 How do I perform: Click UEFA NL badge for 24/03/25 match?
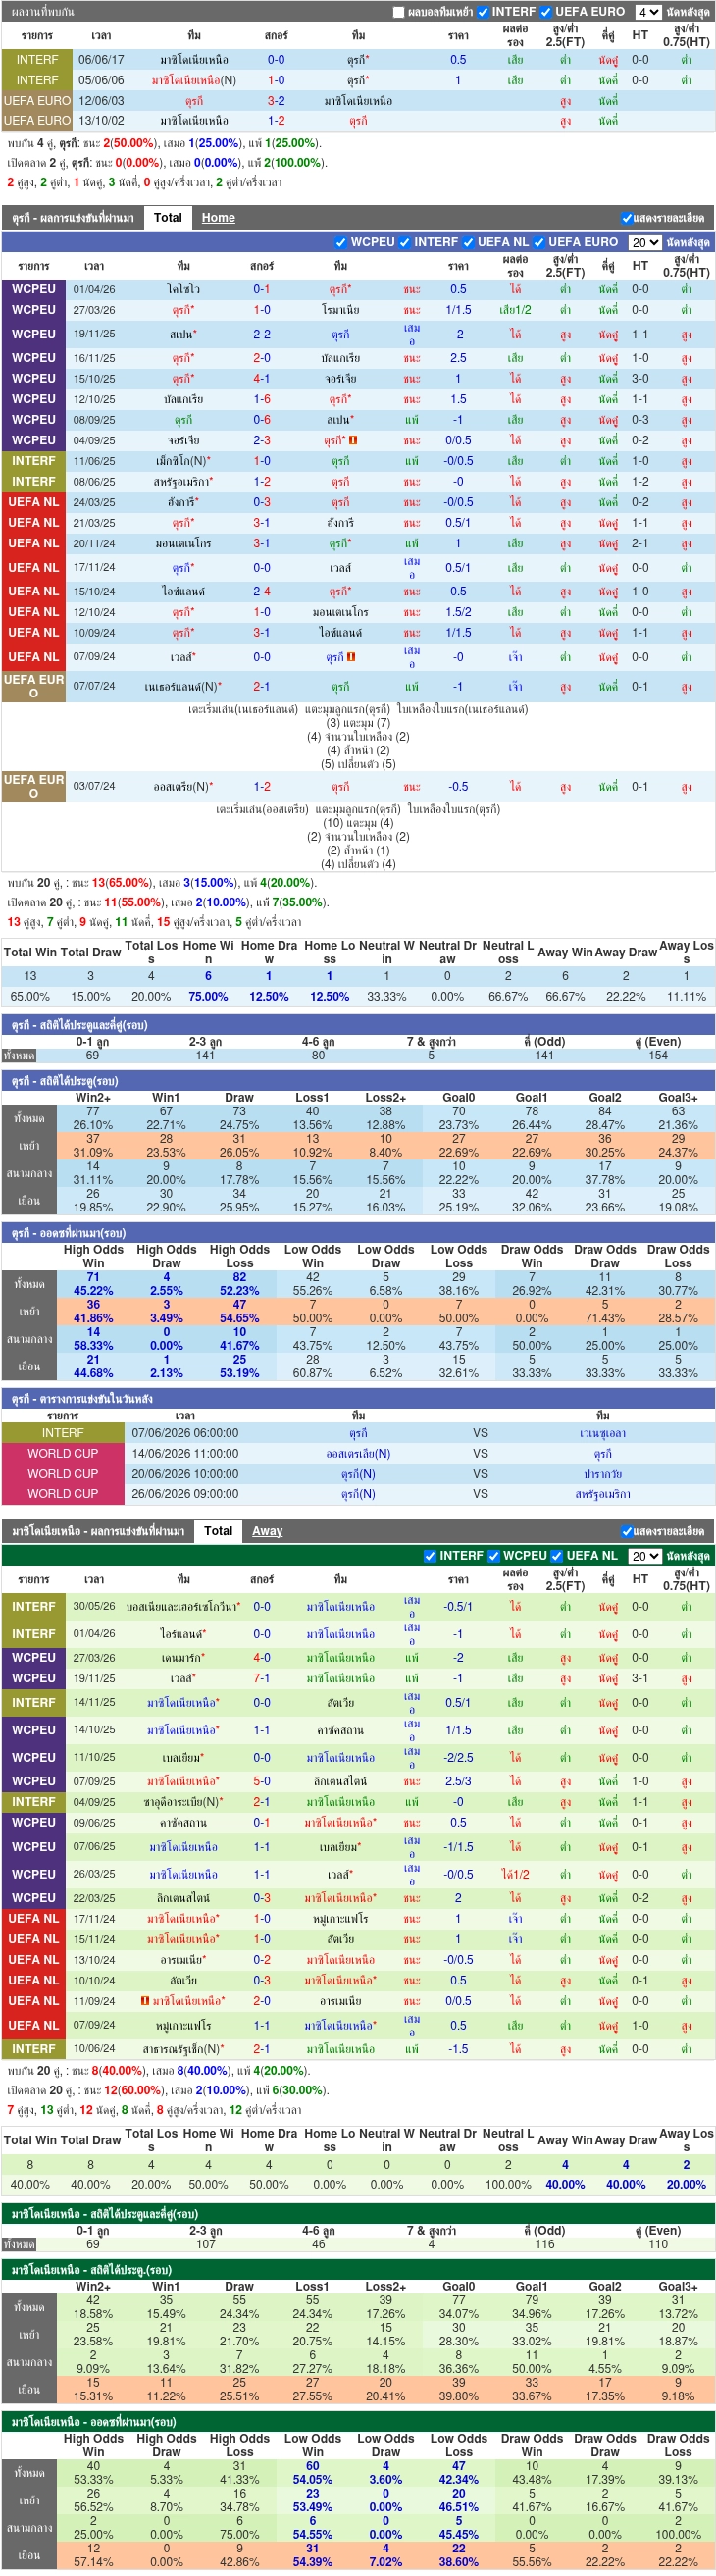tap(34, 502)
